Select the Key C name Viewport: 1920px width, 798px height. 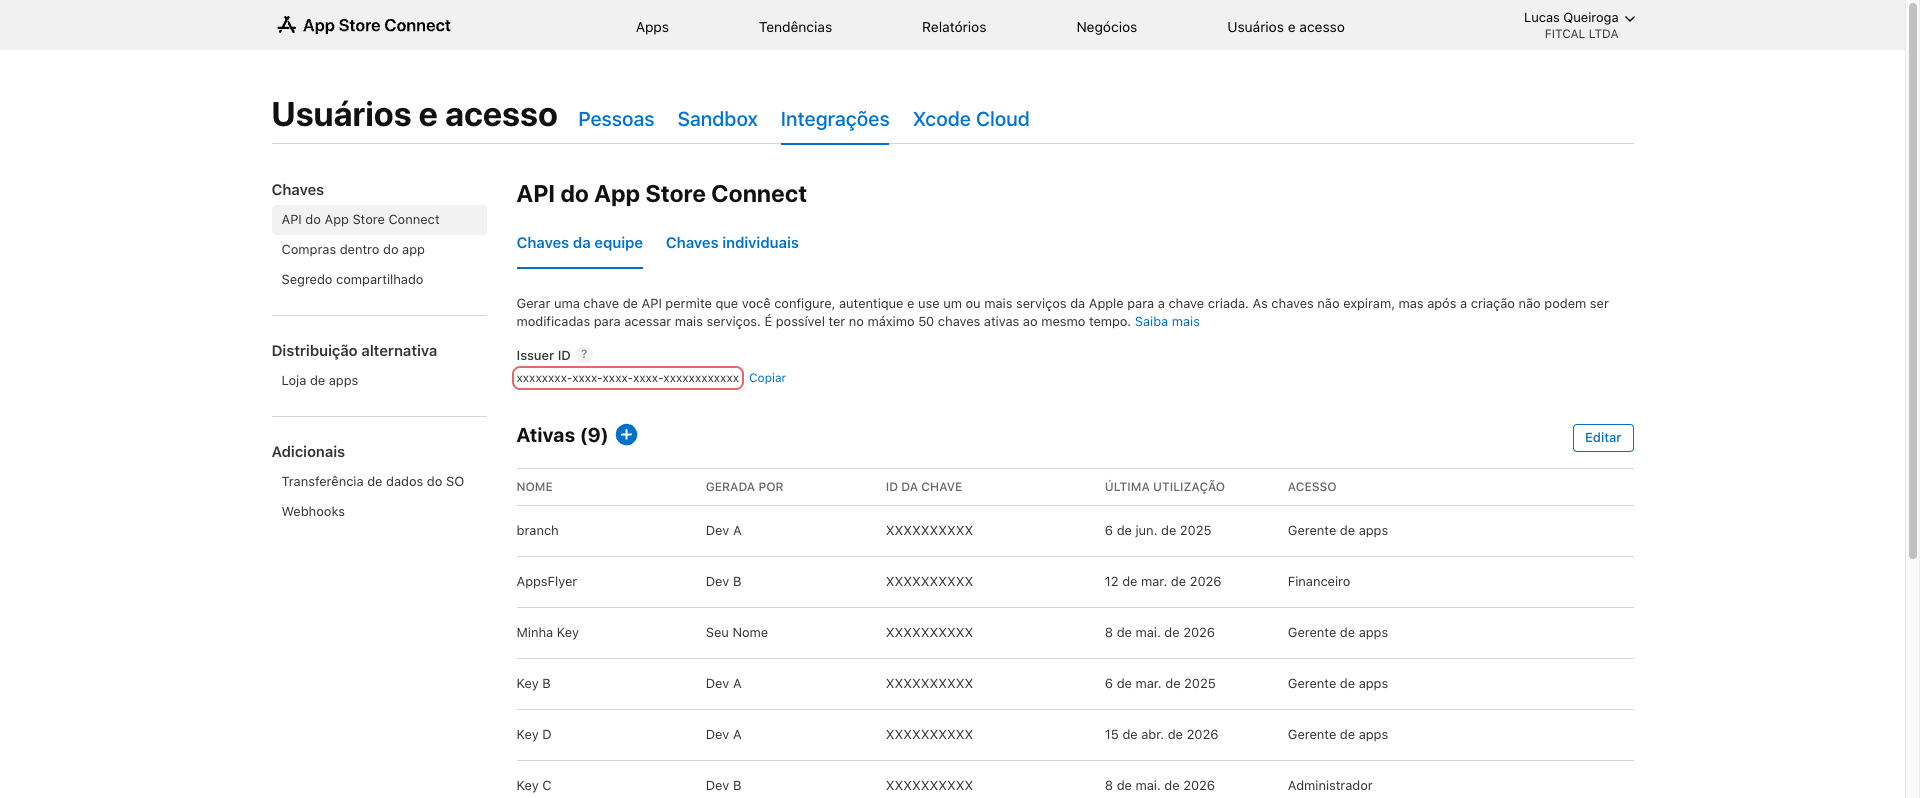pyautogui.click(x=534, y=786)
